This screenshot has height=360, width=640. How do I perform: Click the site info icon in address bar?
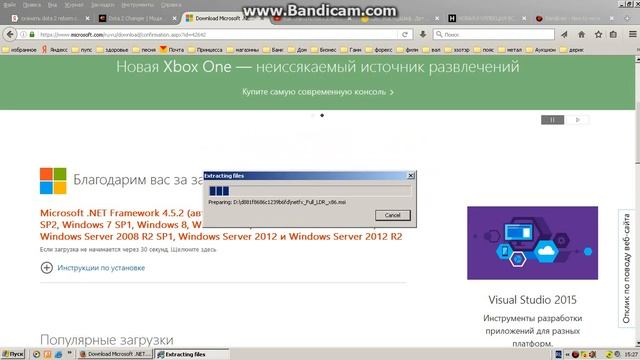[24, 35]
